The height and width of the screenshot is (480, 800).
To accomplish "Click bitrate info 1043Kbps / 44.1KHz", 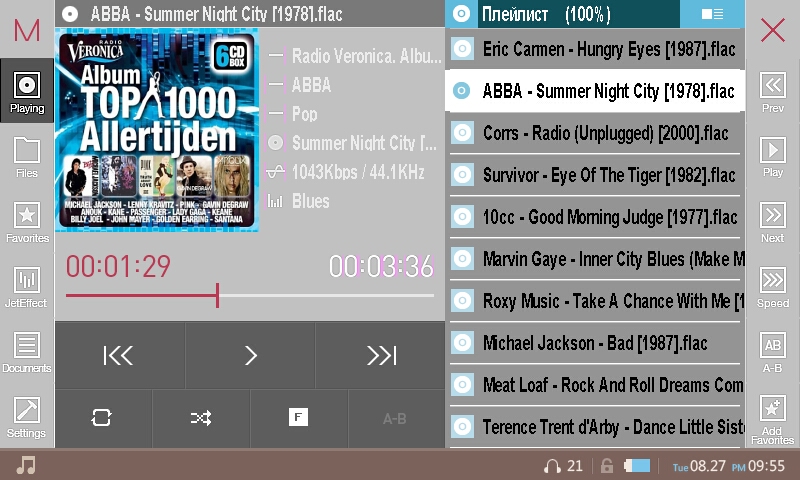I will [358, 172].
